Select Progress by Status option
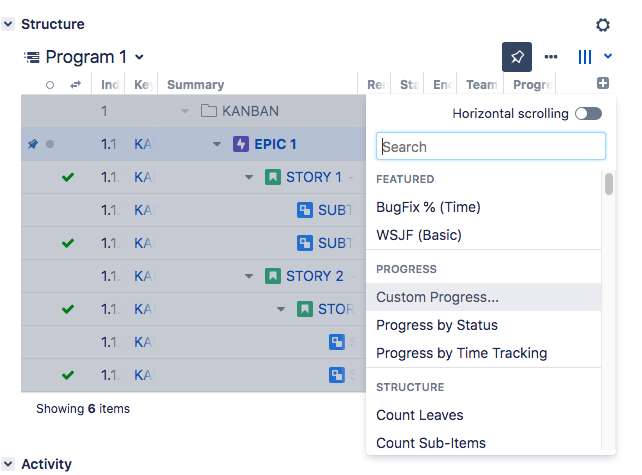 436,325
